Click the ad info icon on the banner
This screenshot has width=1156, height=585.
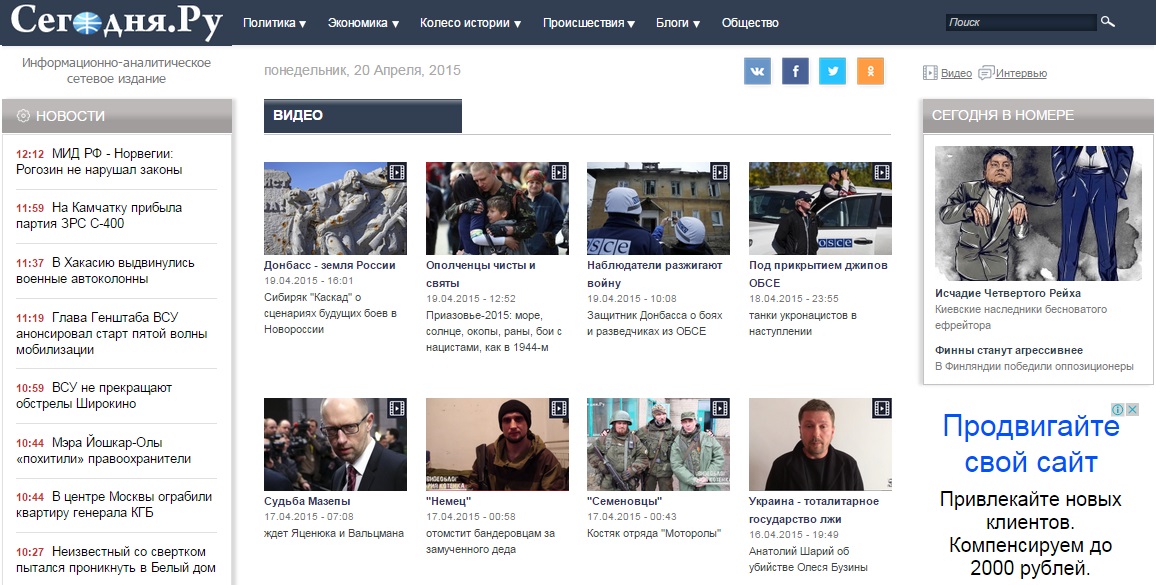coord(1118,409)
